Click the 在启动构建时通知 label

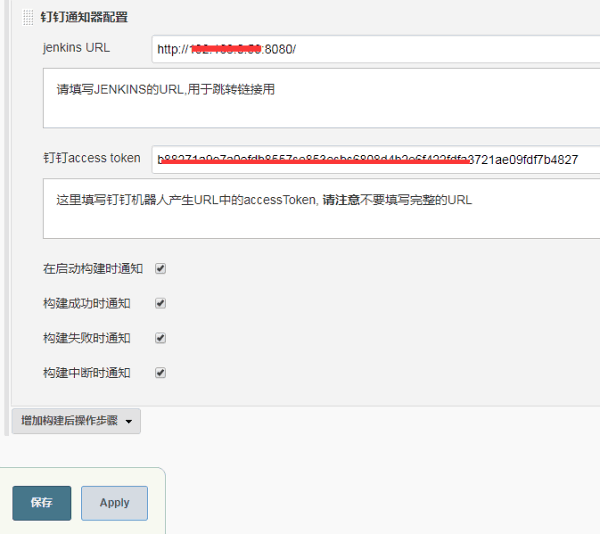pos(93,269)
